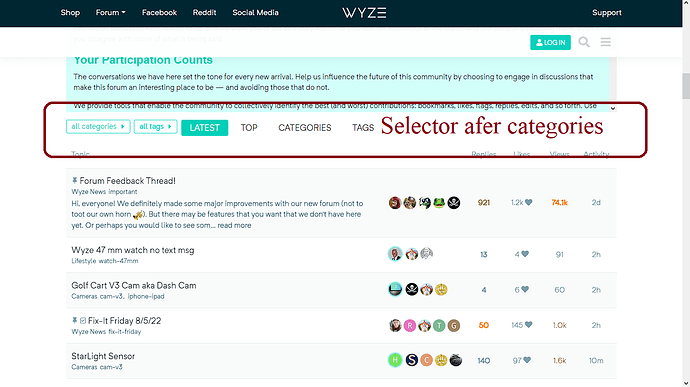Image resolution: width=690 pixels, height=387 pixels.
Task: Click the heart icon on Fix-It Friday row
Action: 529,325
